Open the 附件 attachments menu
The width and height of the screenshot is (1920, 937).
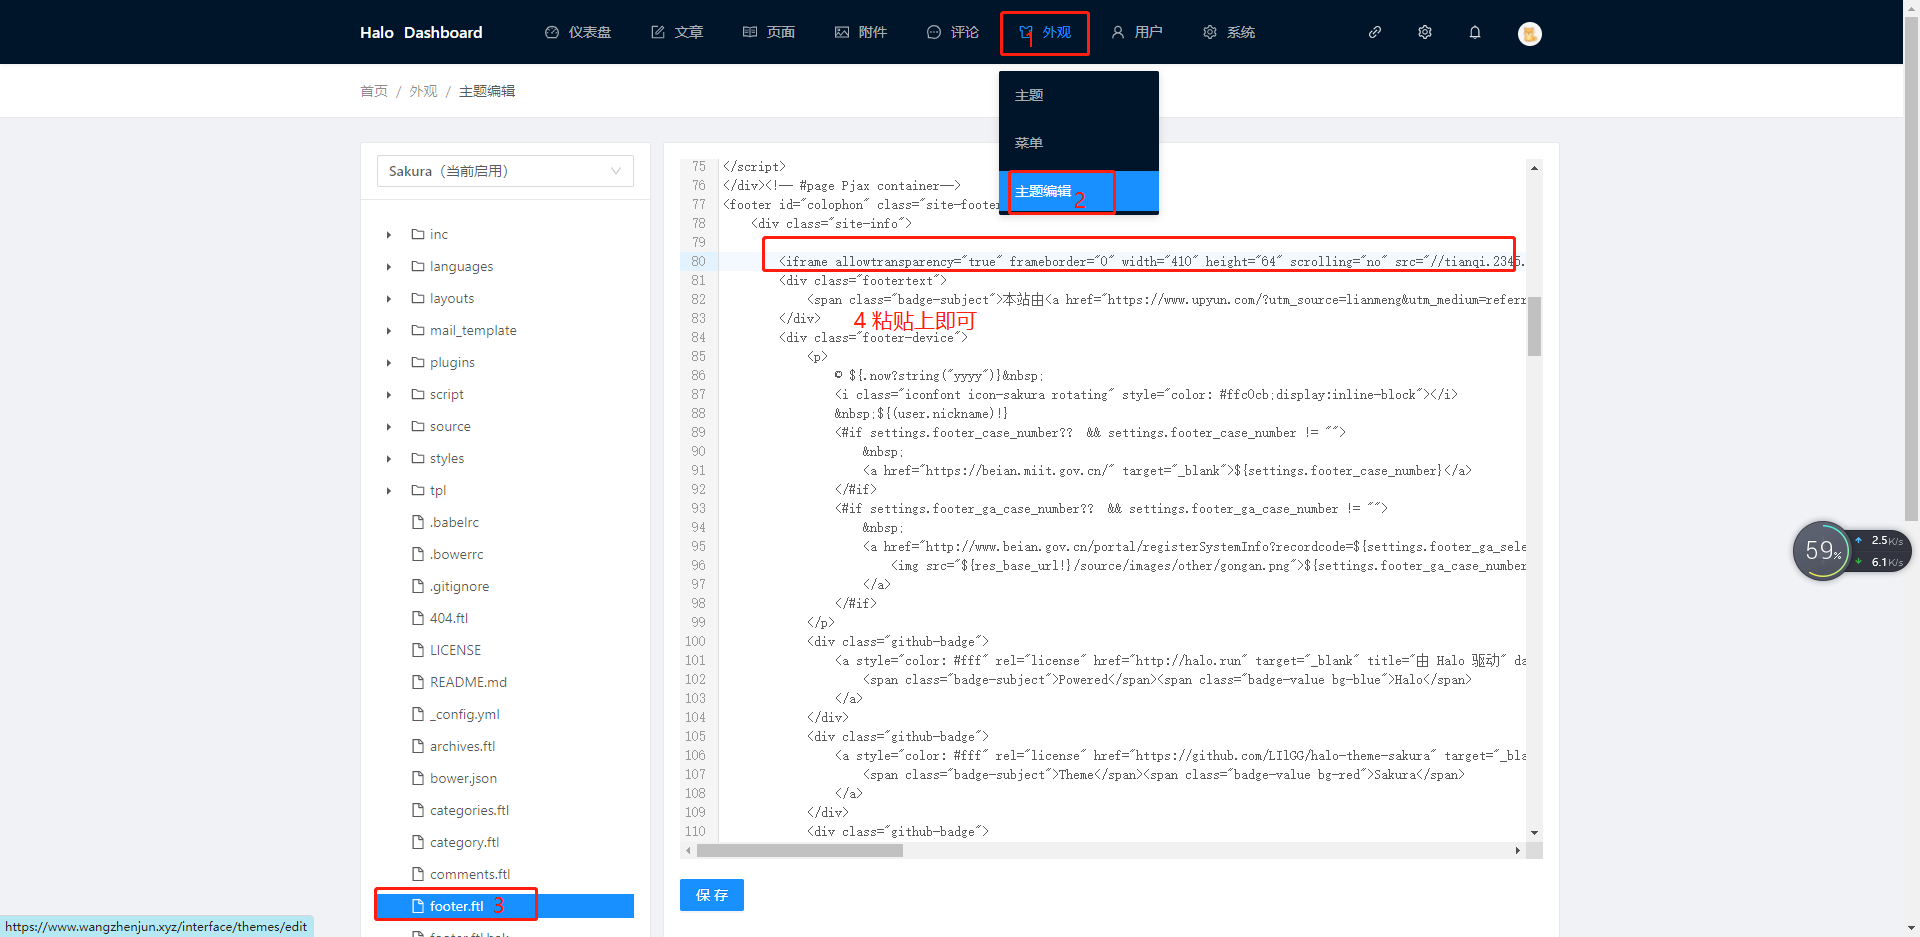tap(861, 32)
